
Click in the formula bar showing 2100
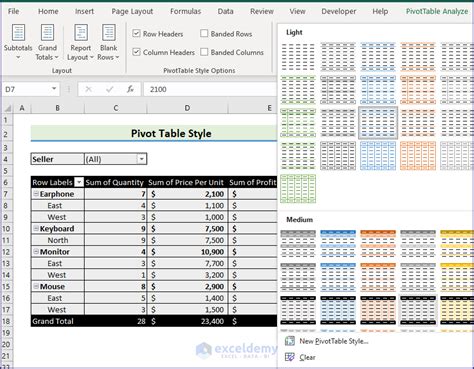(x=210, y=89)
